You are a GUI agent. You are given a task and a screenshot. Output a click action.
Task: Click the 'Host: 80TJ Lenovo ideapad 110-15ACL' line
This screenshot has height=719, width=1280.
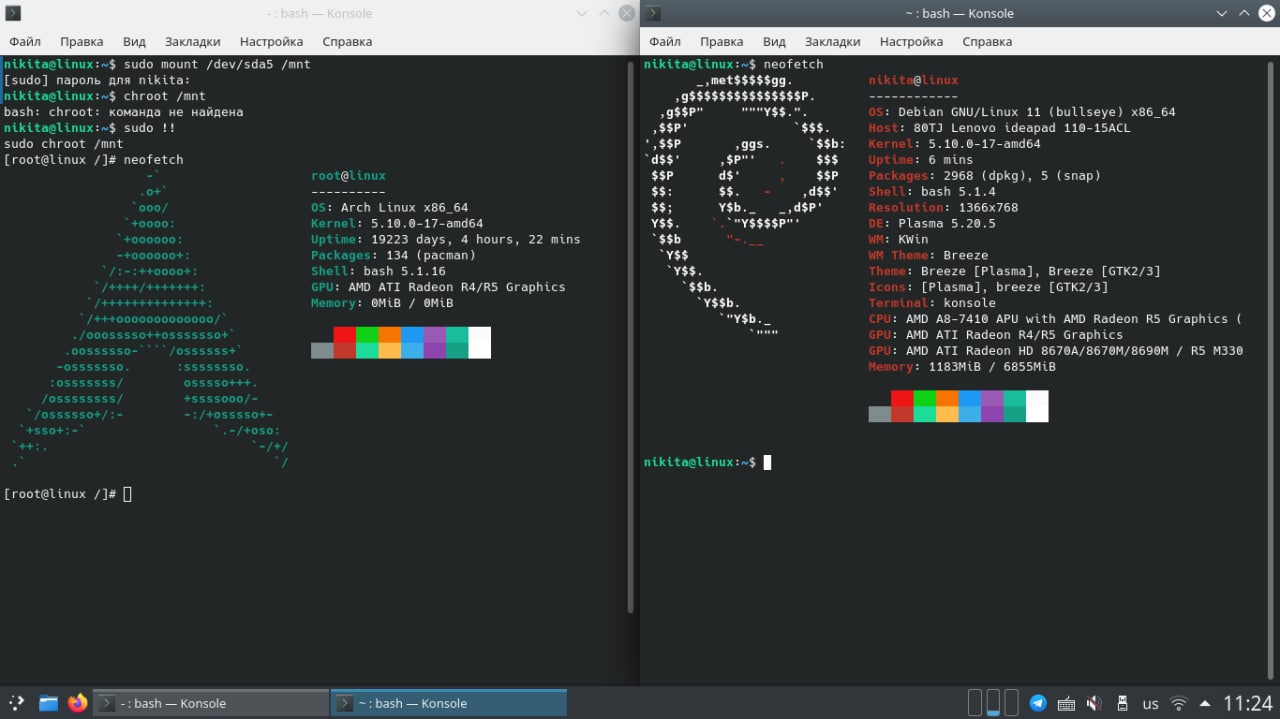[x=1008, y=128]
